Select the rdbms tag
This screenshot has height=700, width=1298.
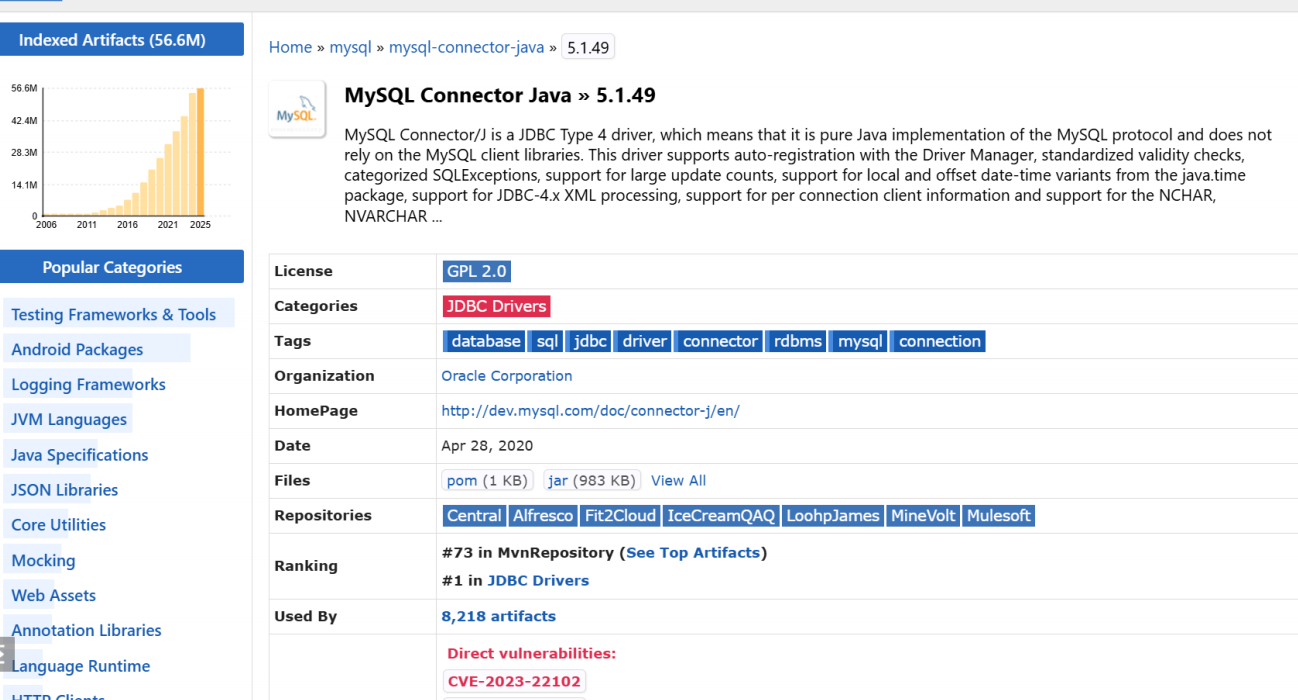[798, 341]
